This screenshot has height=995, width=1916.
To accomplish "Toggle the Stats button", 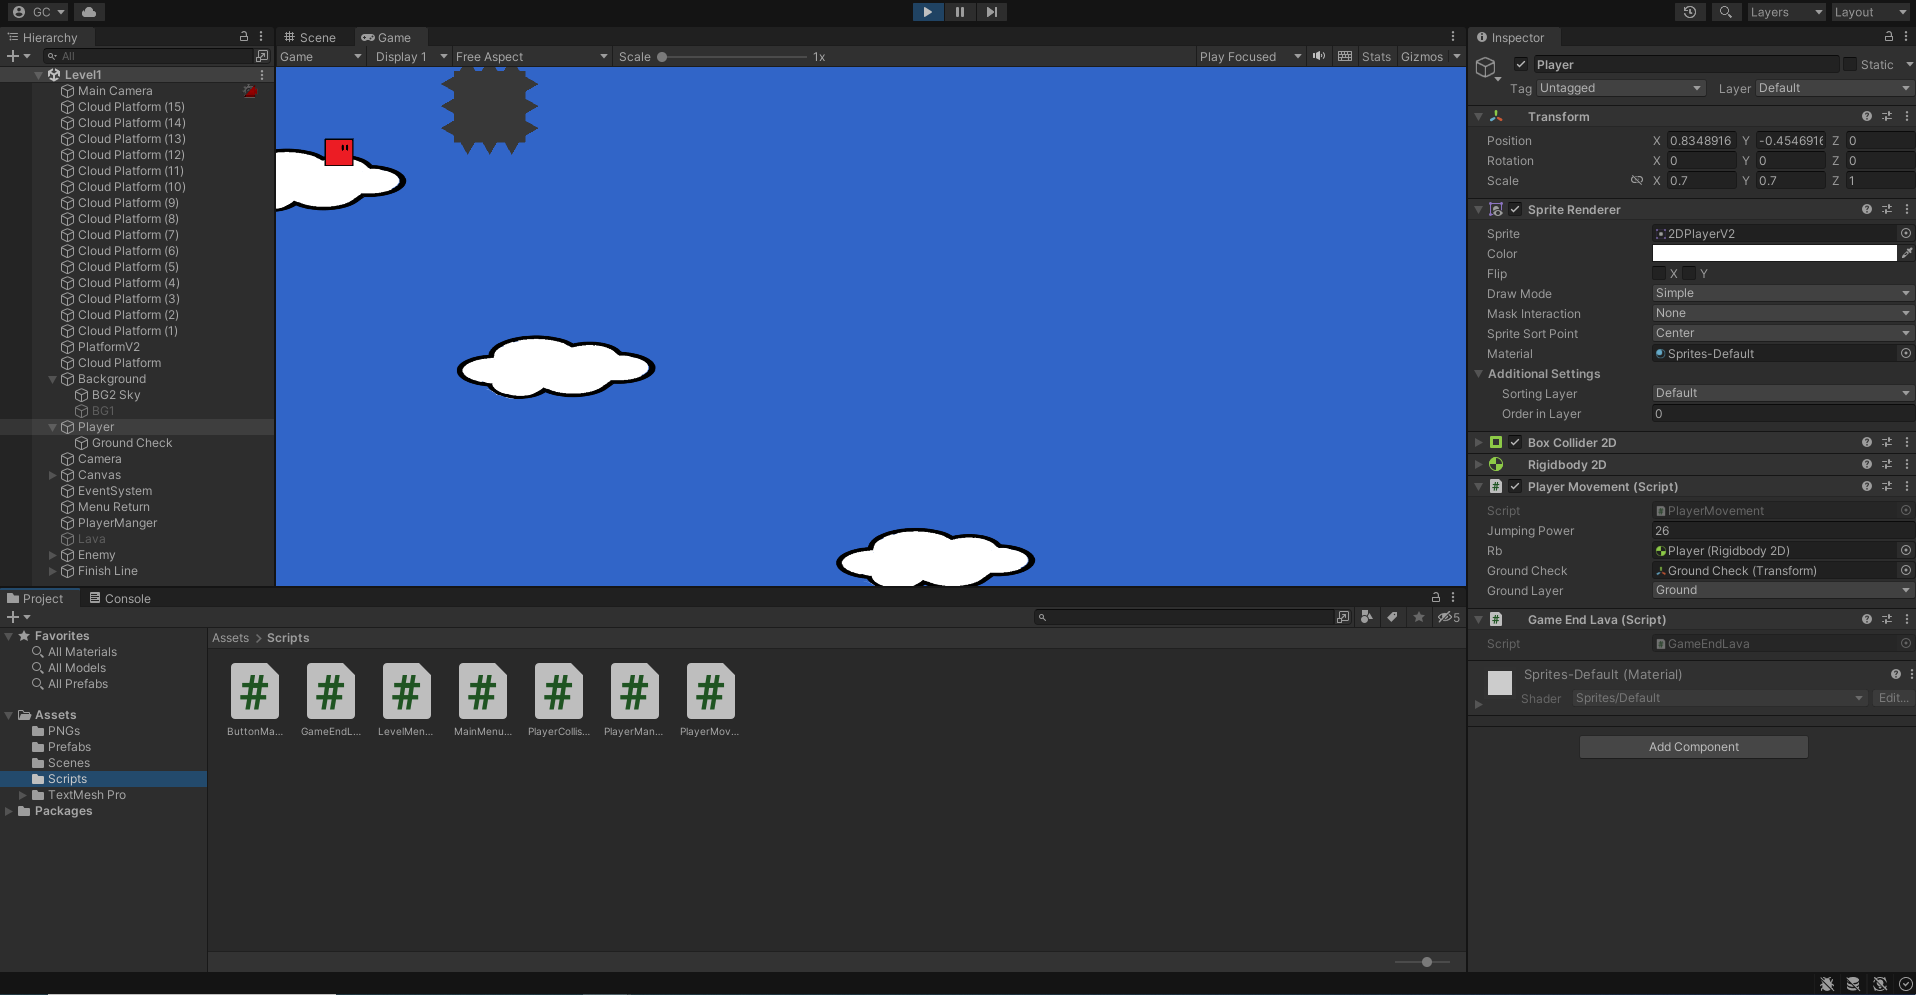I will pos(1376,57).
